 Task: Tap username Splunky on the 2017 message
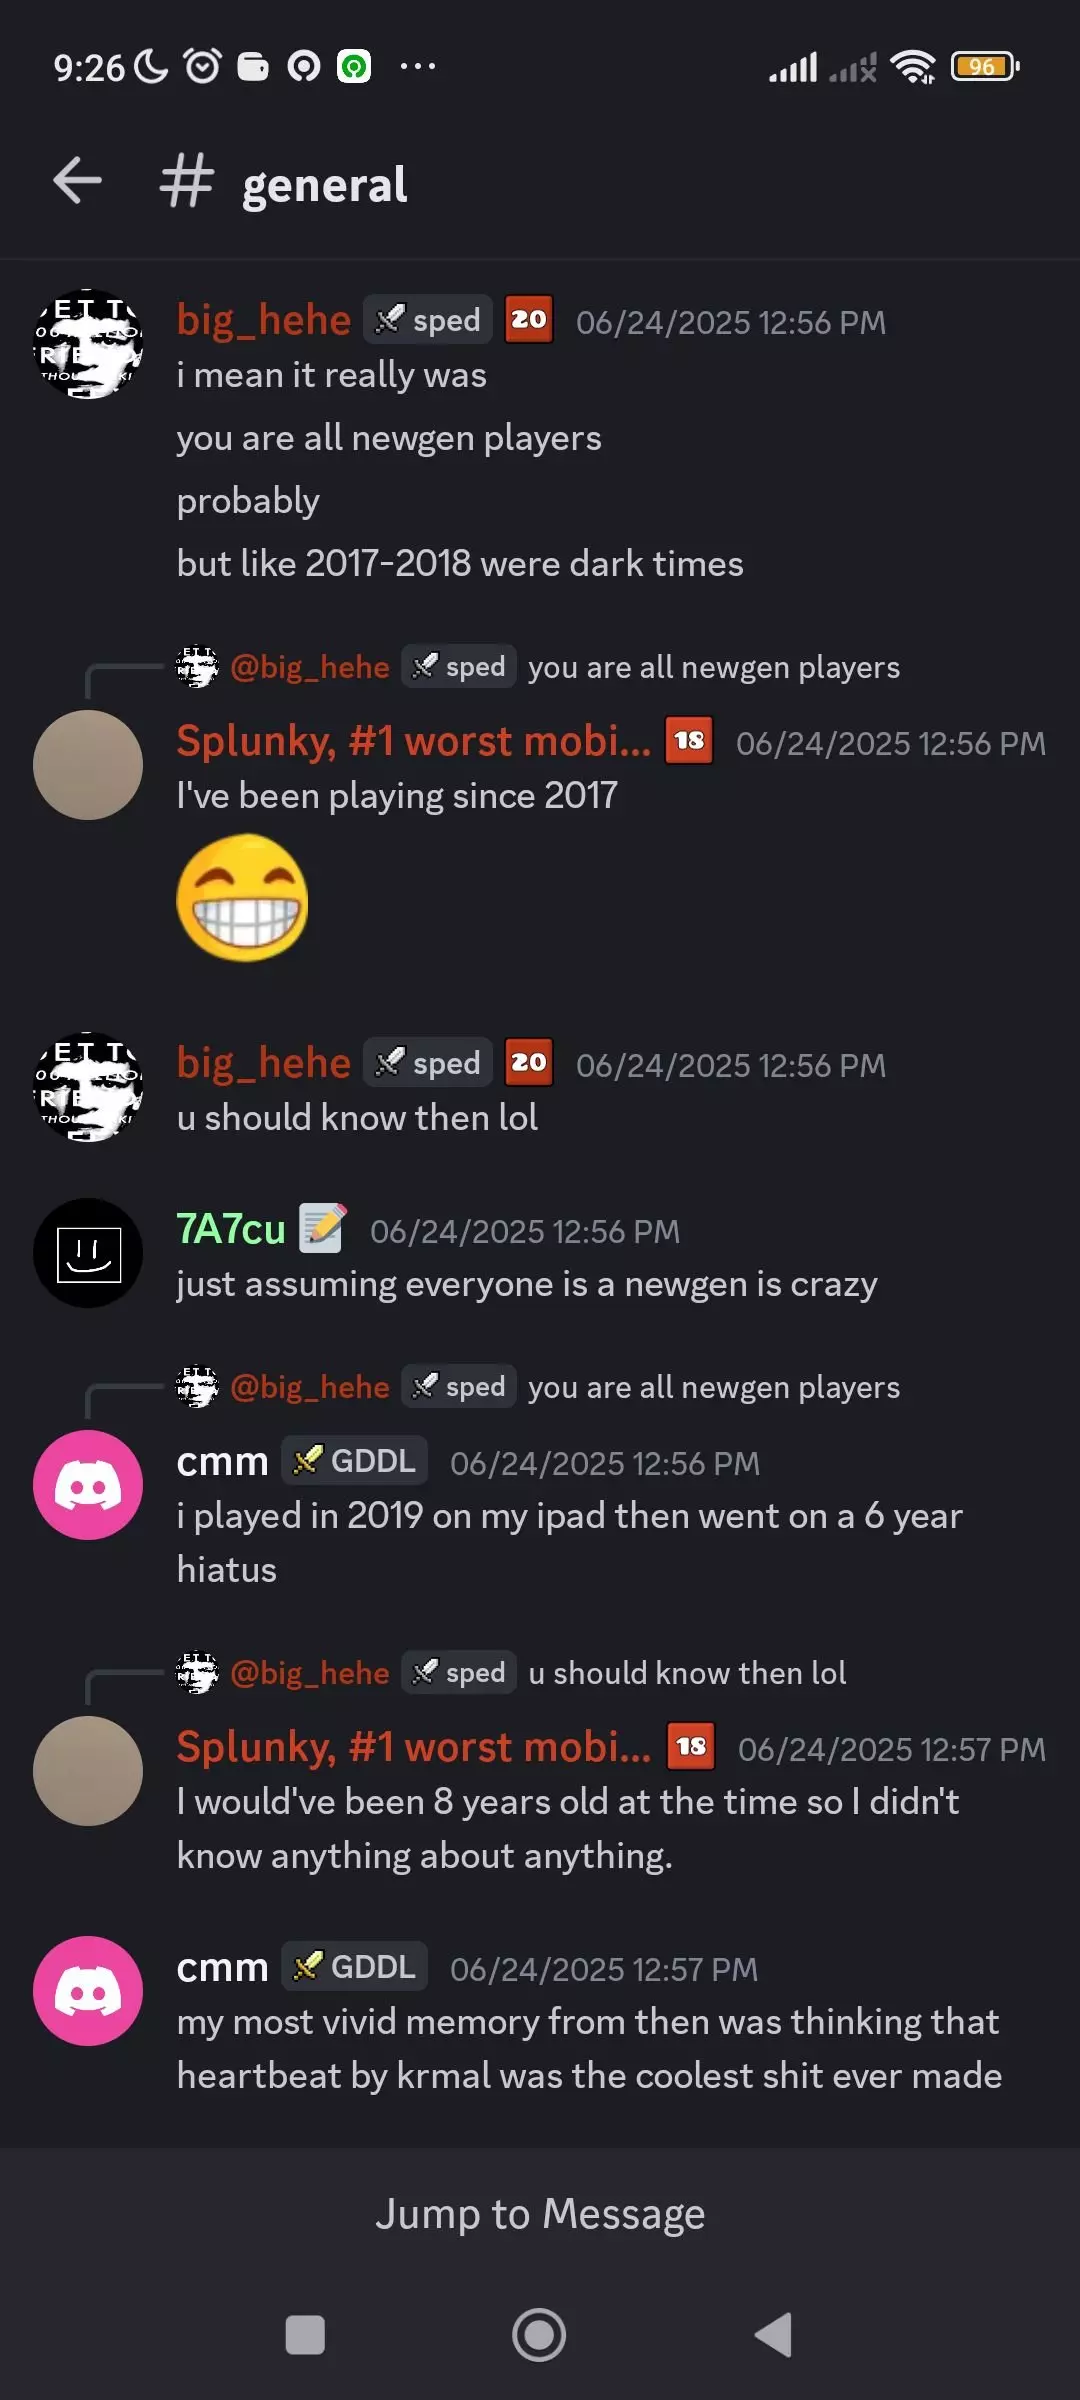413,741
